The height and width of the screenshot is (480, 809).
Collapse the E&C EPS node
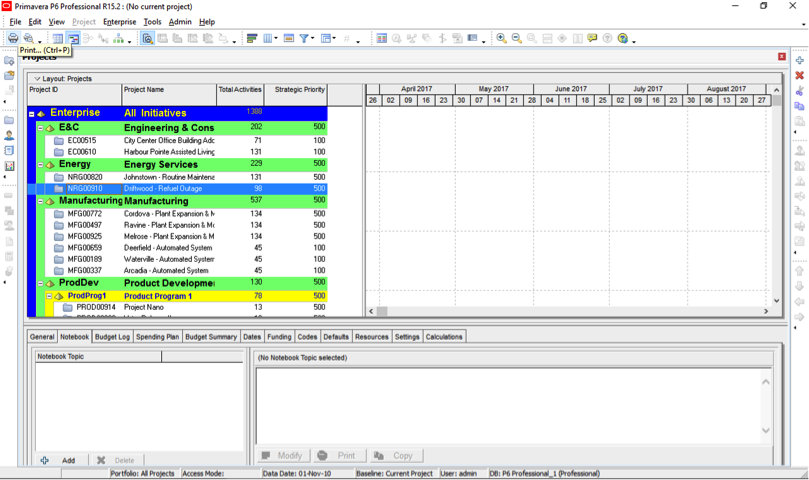(40, 128)
